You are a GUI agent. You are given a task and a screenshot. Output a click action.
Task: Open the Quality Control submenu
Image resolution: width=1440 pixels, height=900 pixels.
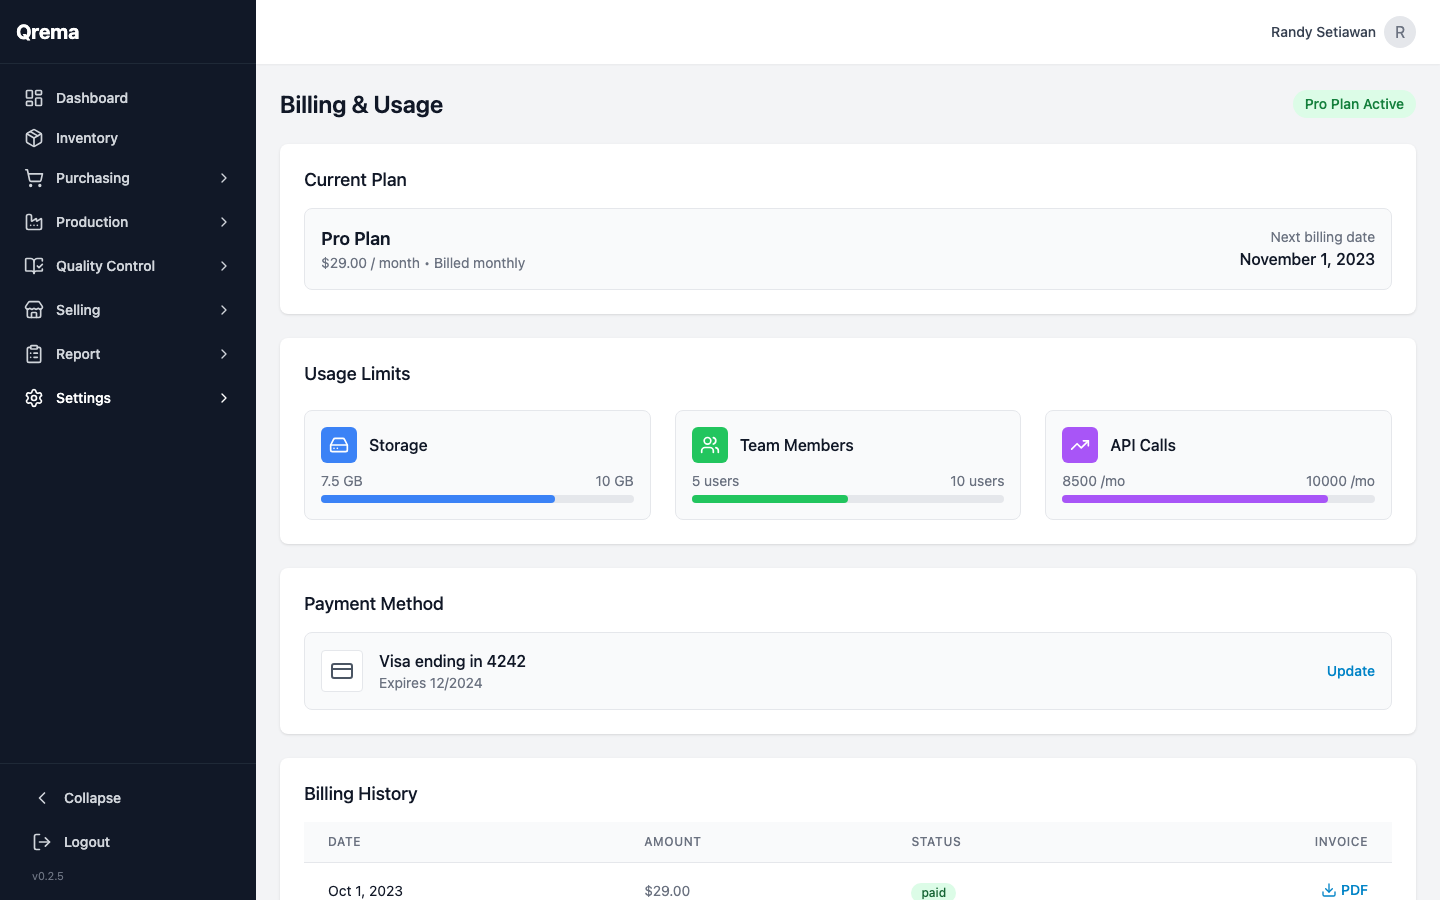coord(223,266)
